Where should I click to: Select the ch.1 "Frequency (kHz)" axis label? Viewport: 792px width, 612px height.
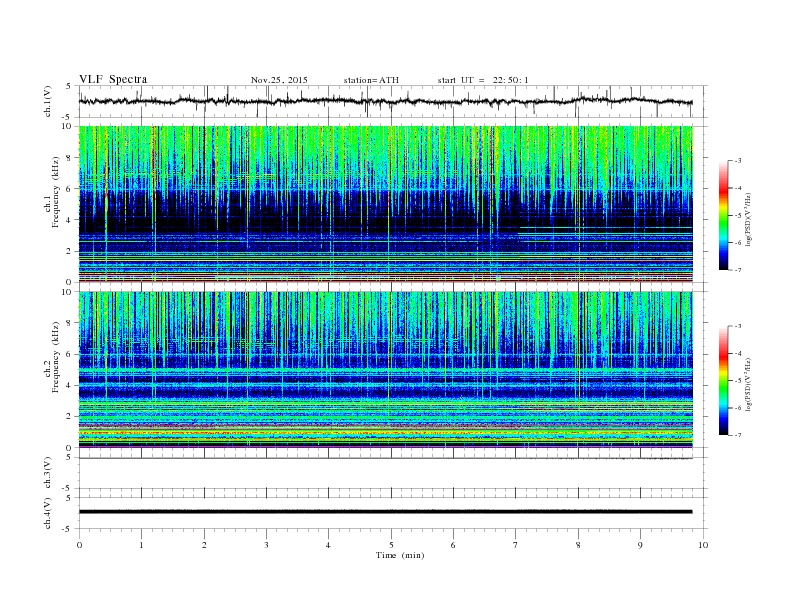56,192
